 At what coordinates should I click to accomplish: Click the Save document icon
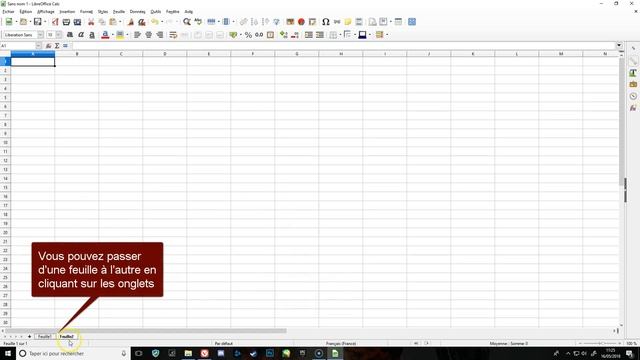point(38,22)
